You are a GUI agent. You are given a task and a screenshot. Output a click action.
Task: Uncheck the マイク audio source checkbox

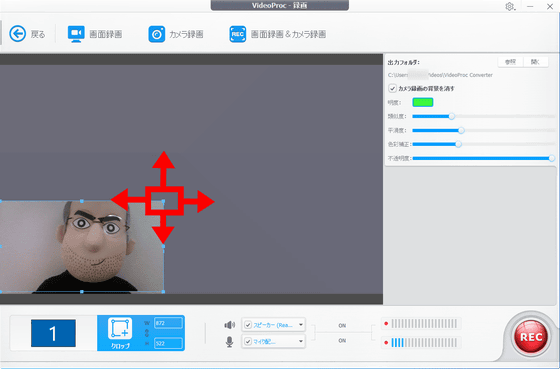[248, 342]
